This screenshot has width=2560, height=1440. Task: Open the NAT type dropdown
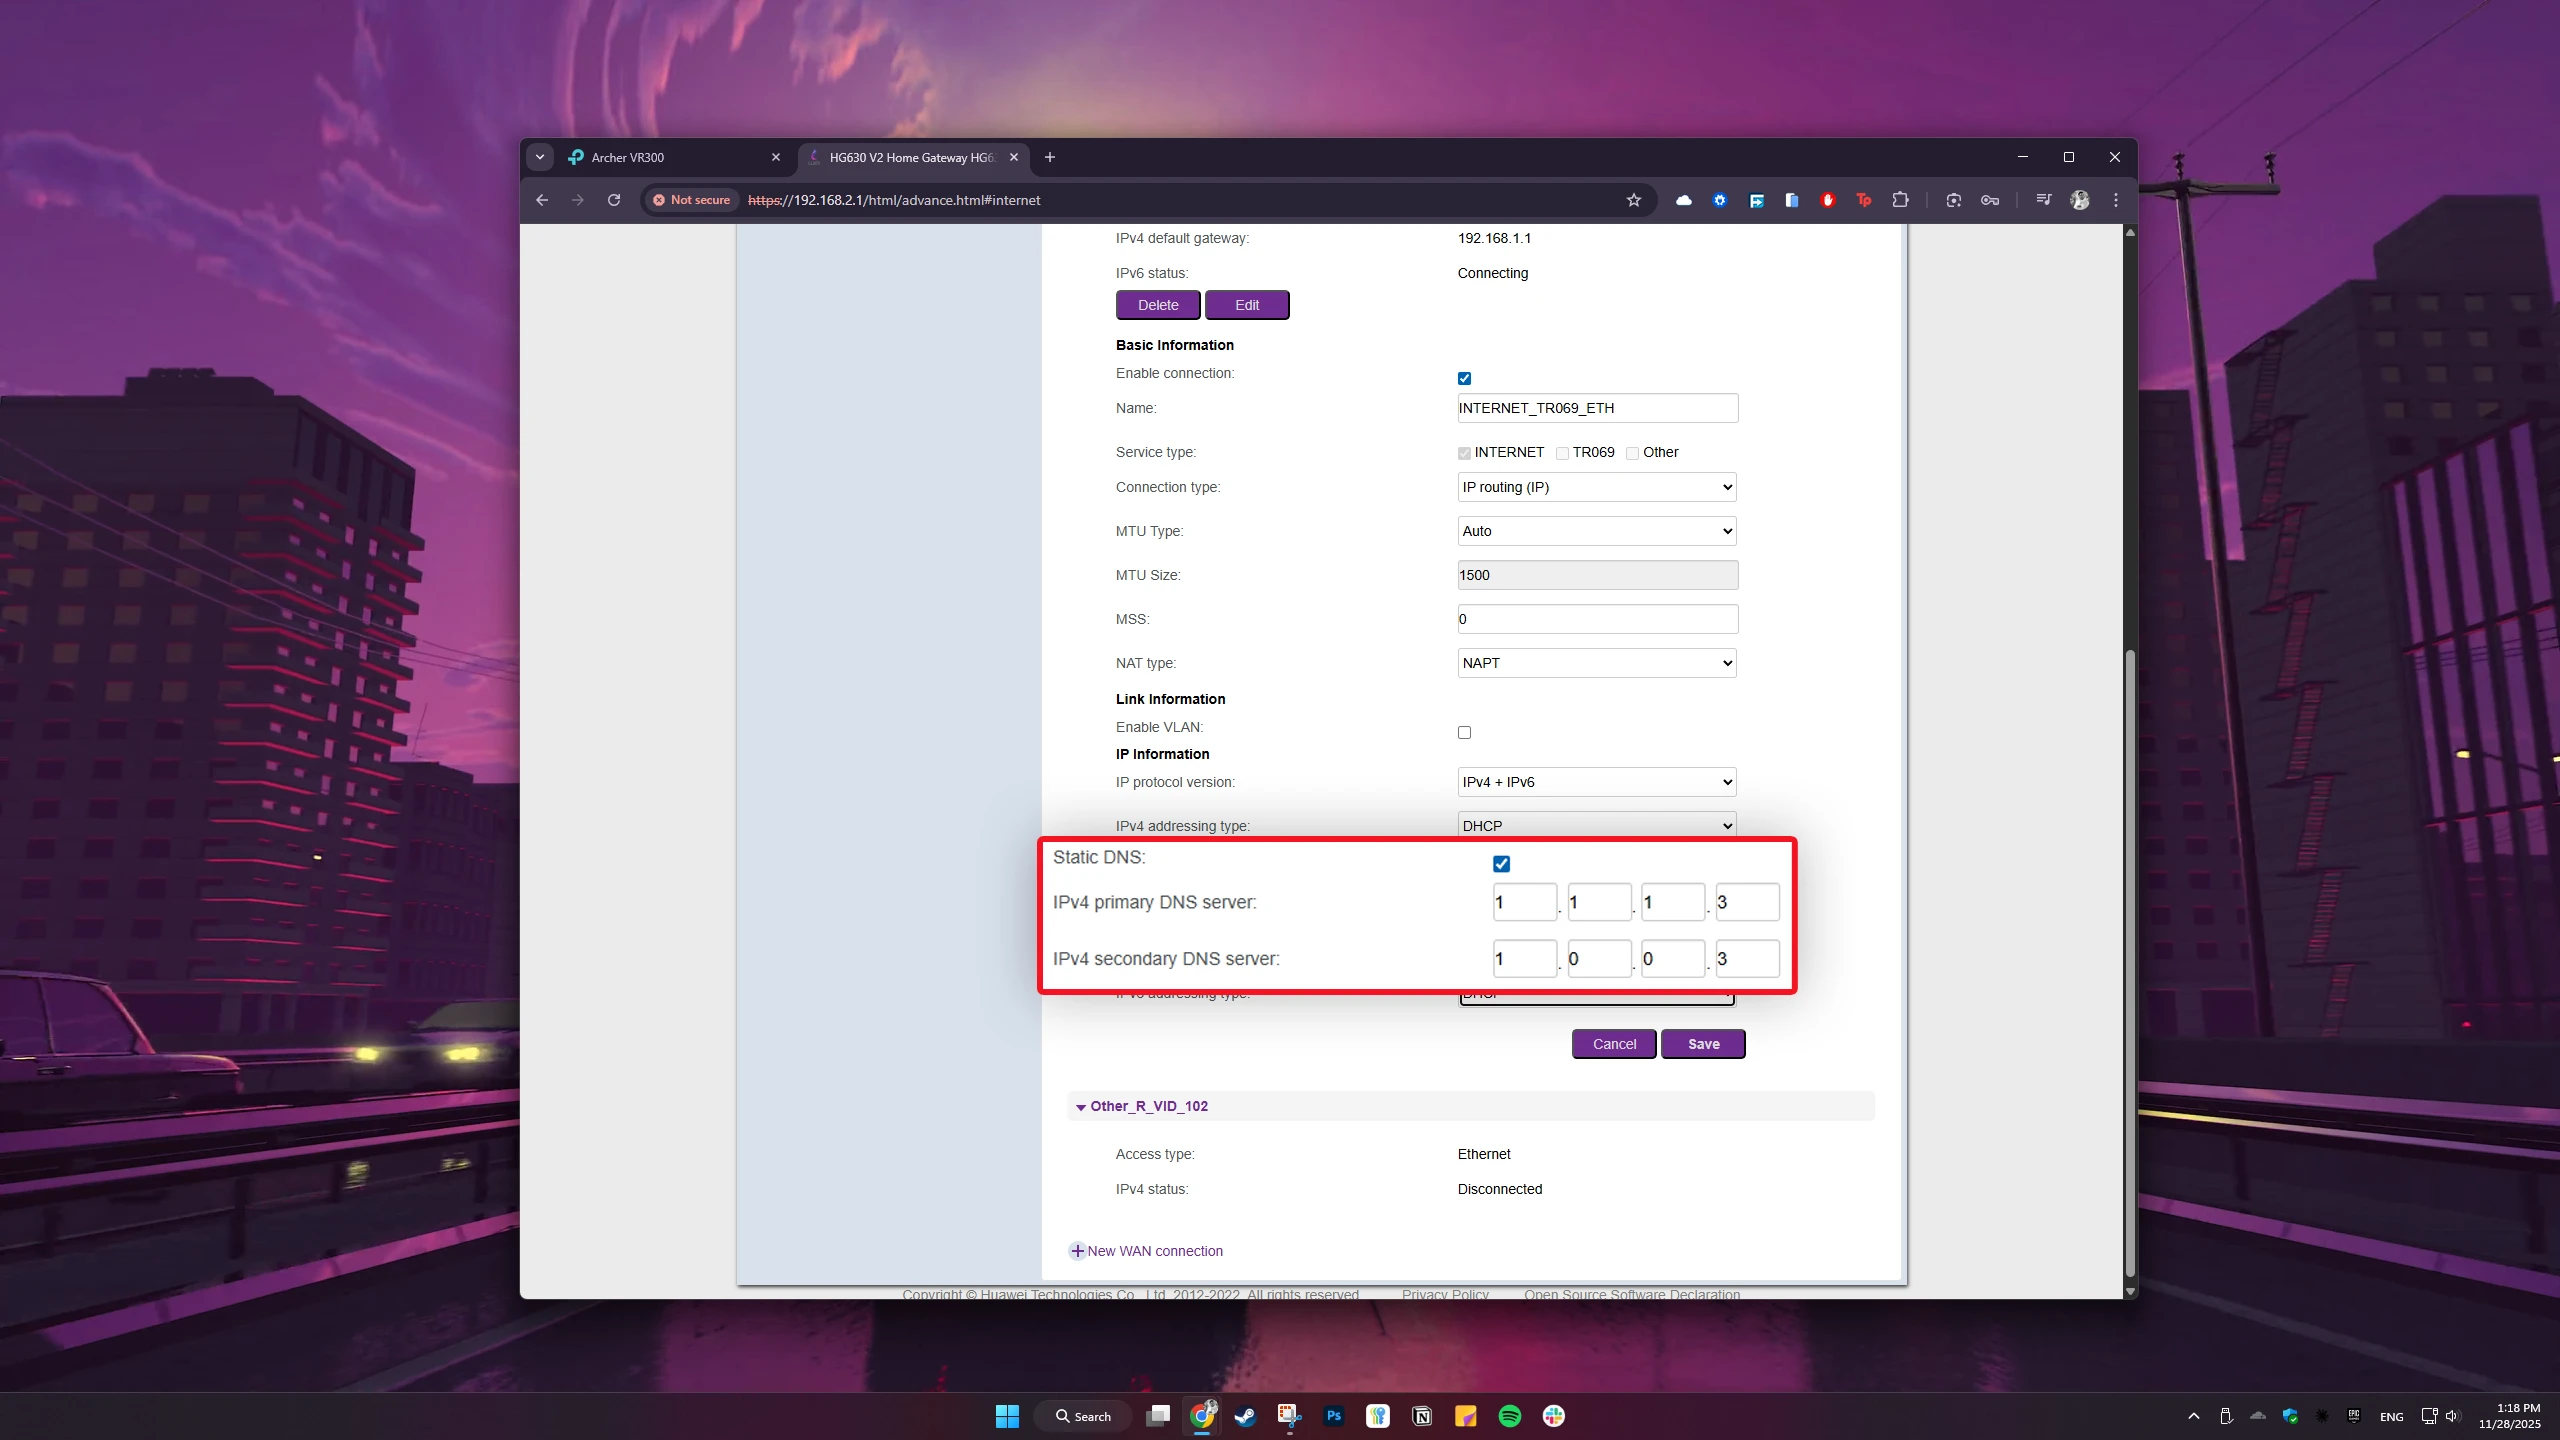coord(1596,663)
